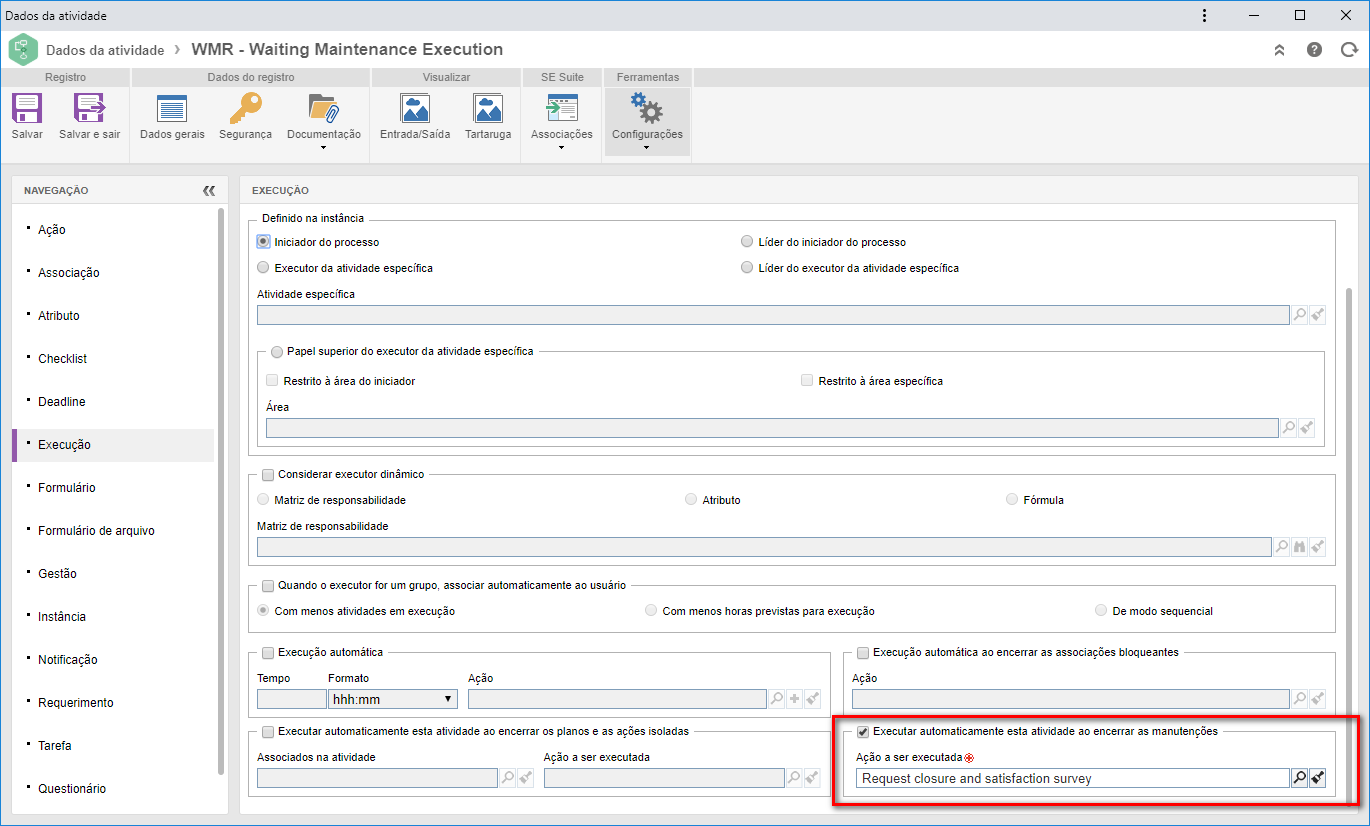
Task: Click the Dados da atividade breadcrumb
Action: [105, 49]
